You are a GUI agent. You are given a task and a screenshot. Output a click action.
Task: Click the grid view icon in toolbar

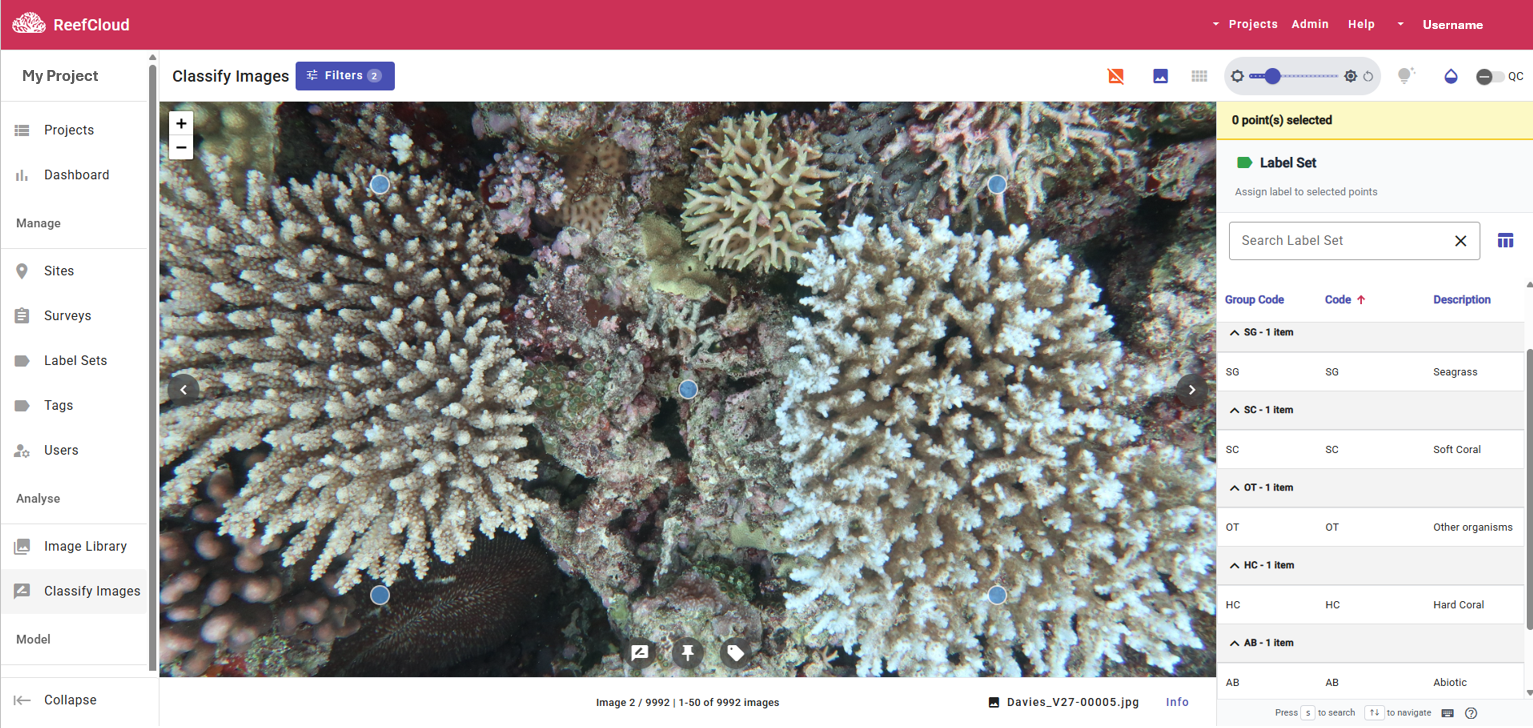(1199, 76)
